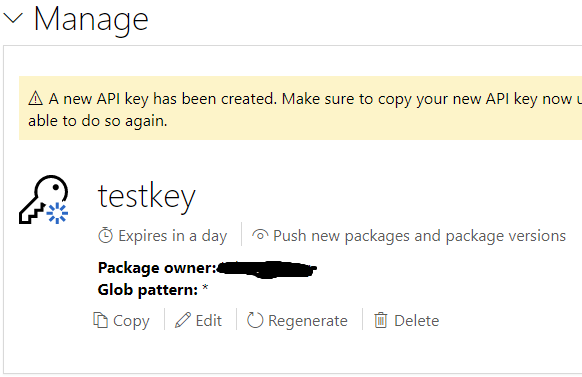Click the redacted Package owner name
Viewport: 582px width, 377px height.
coord(267,269)
